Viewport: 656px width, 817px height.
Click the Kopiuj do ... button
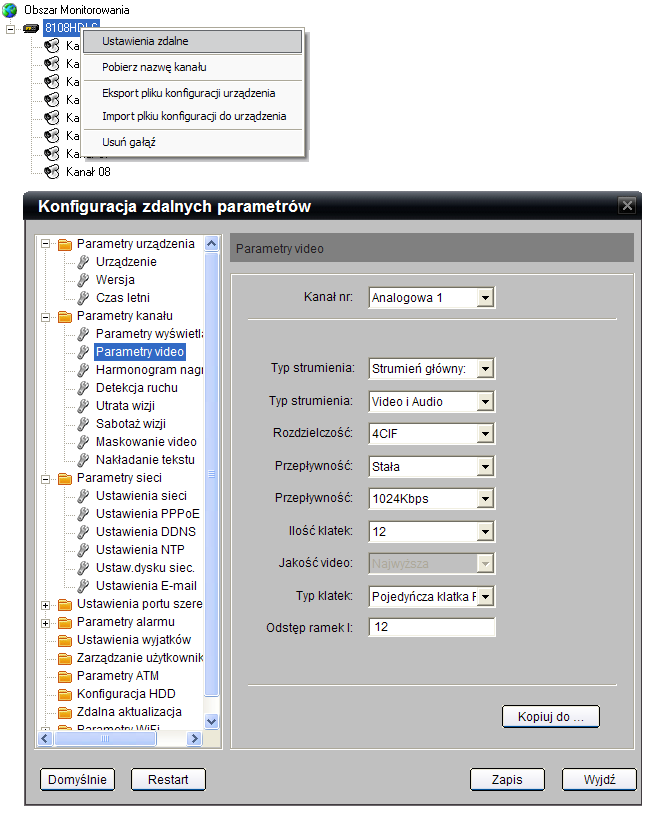pos(551,717)
